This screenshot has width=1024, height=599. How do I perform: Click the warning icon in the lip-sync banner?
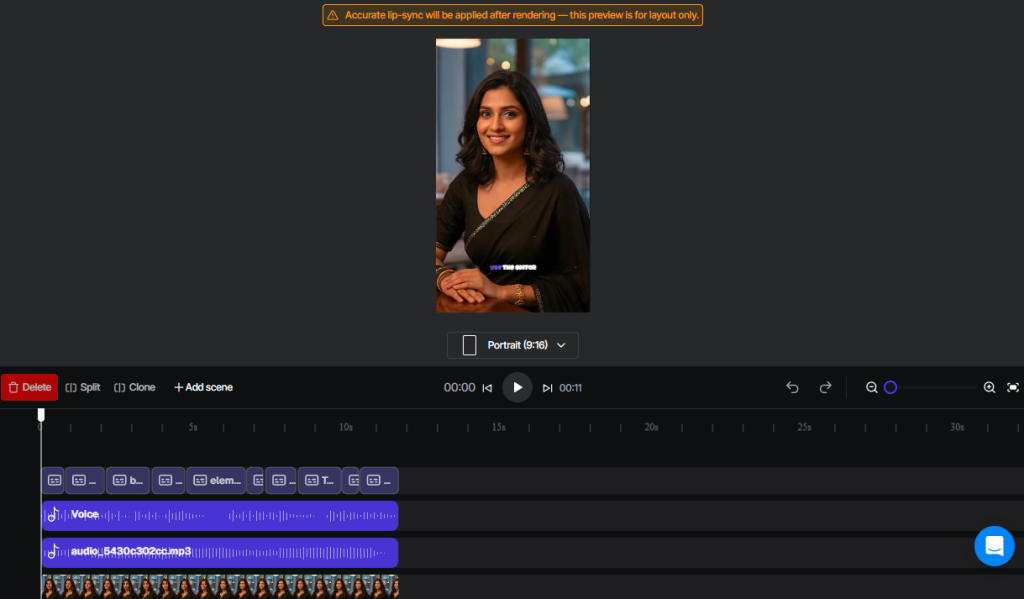[331, 15]
